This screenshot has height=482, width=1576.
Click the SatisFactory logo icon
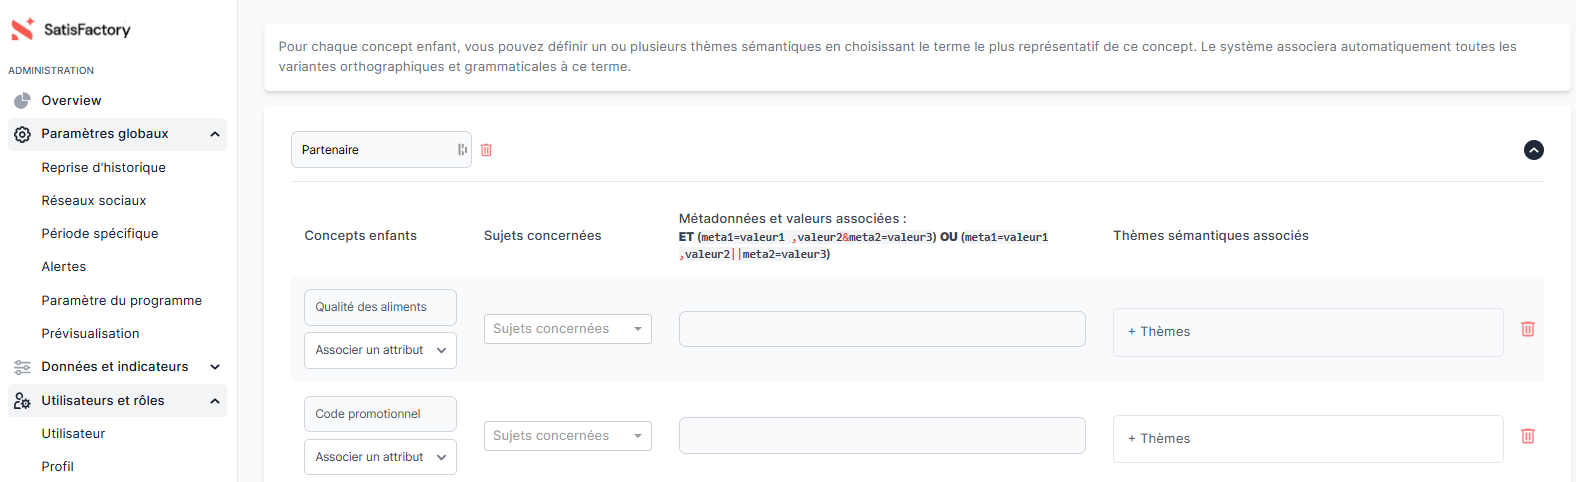coord(22,29)
